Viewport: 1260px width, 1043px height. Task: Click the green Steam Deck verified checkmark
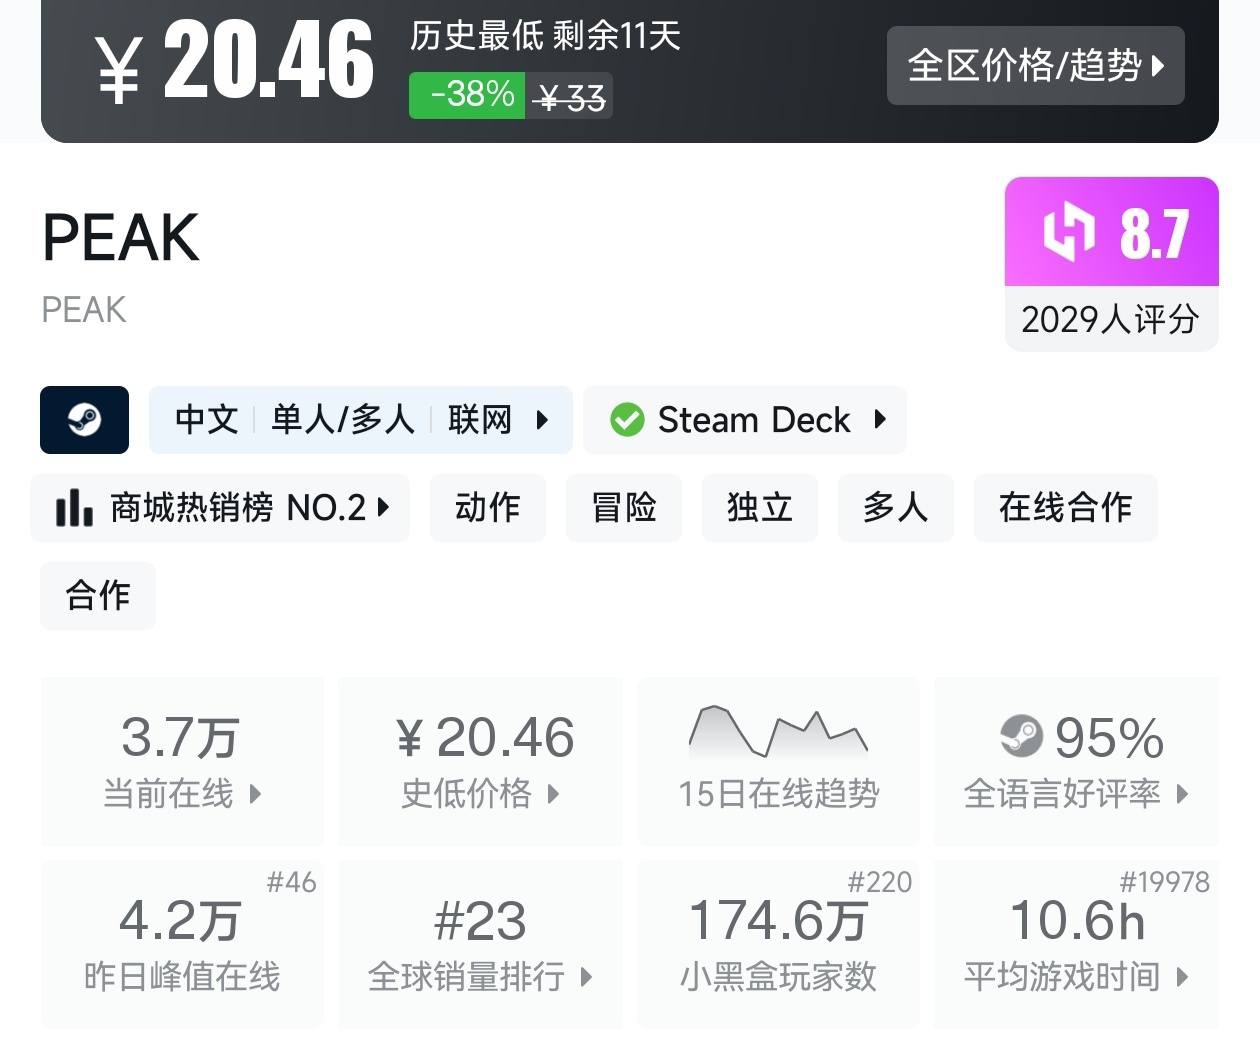tap(627, 420)
